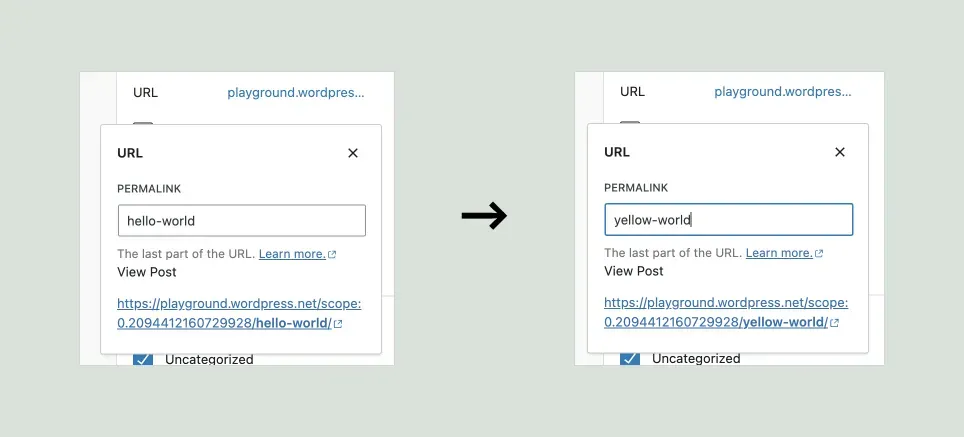The image size is (964, 437).
Task: Open the full permalink ending in /yellow-world/
Action: (x=726, y=312)
